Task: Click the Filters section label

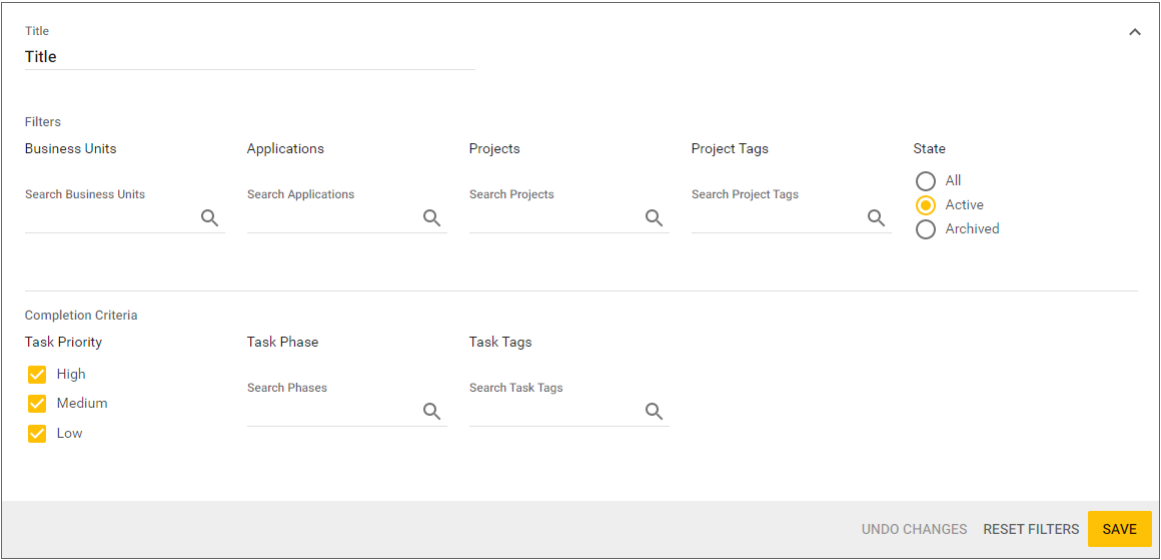Action: (43, 121)
